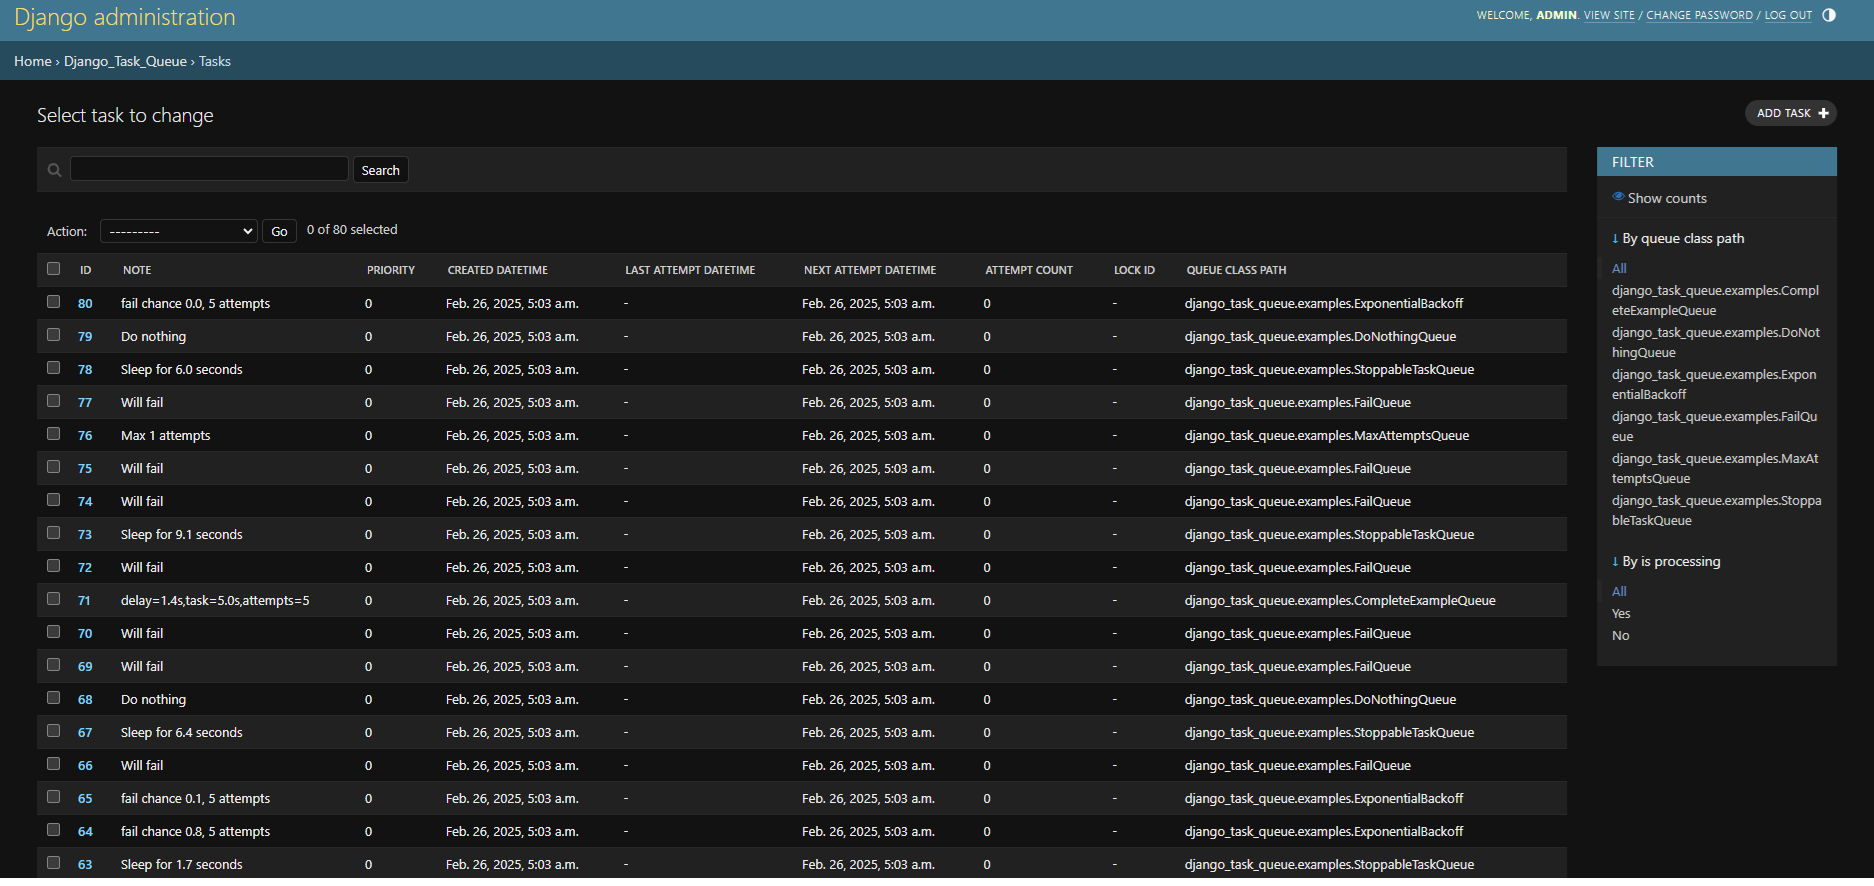This screenshot has height=886, width=1874.
Task: Select the checkbox for task 71
Action: pyautogui.click(x=54, y=599)
